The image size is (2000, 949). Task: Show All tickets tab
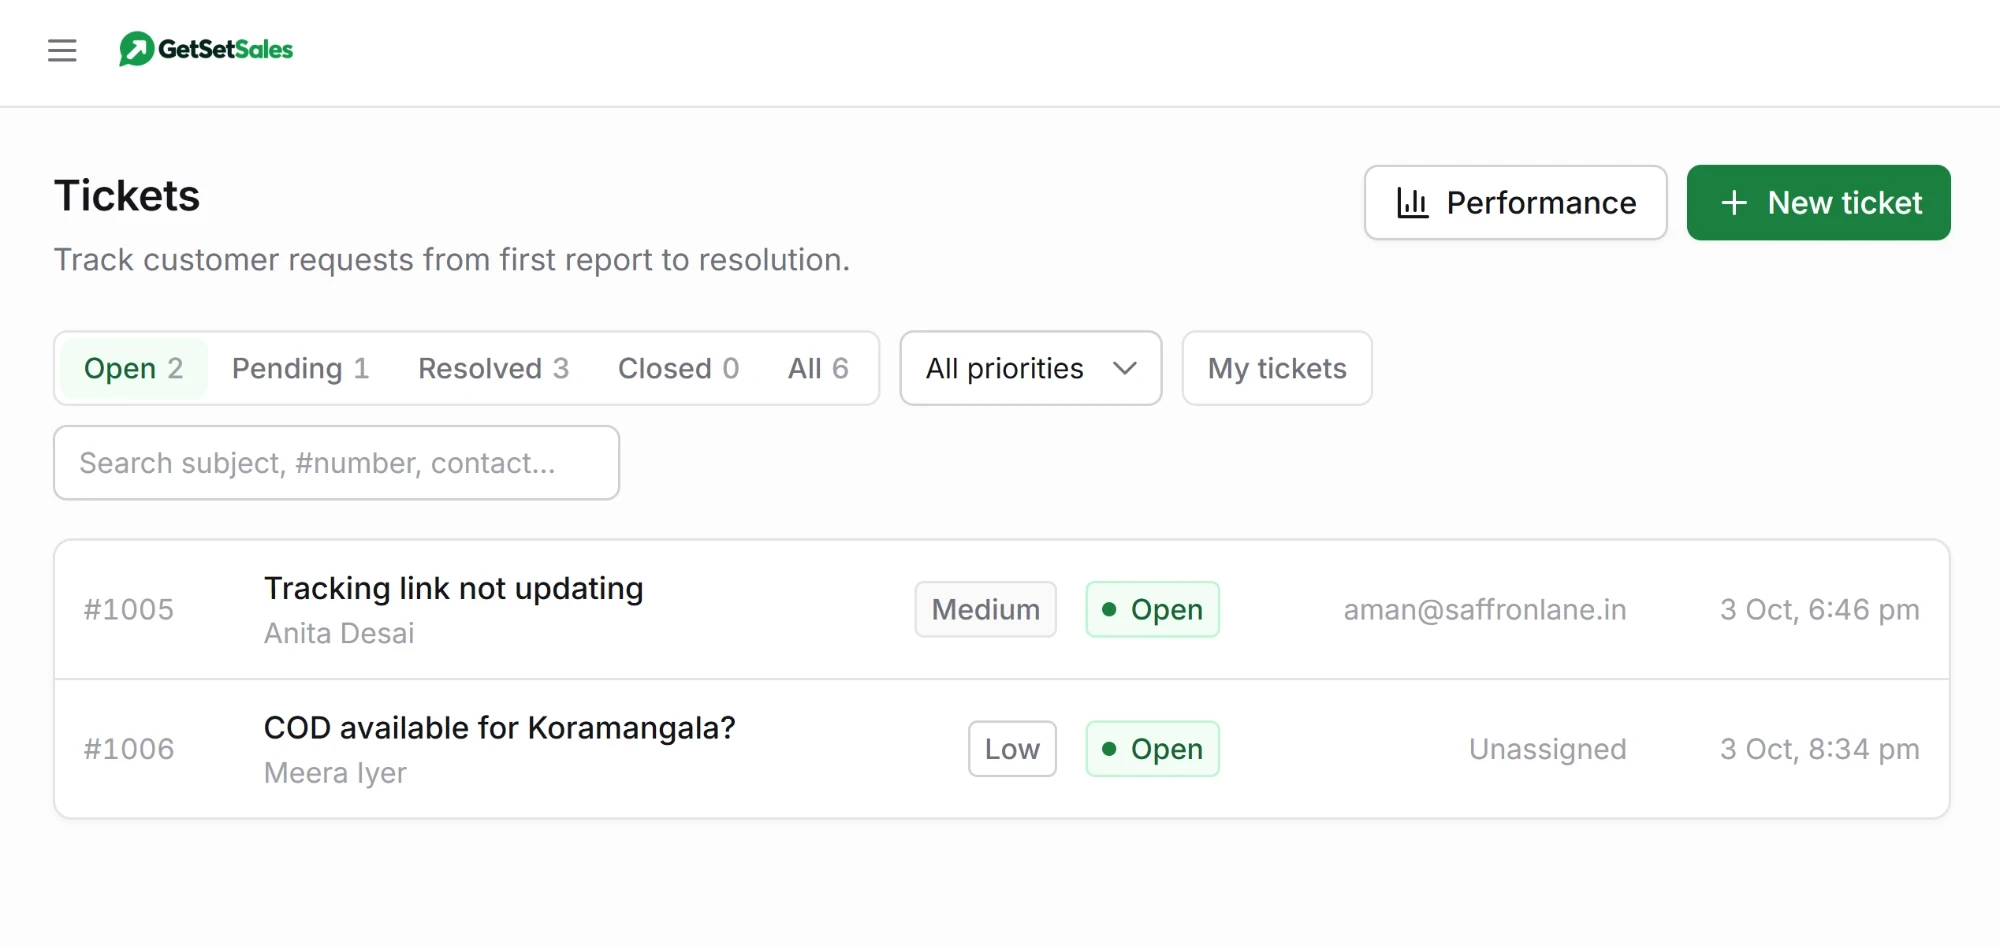[818, 368]
